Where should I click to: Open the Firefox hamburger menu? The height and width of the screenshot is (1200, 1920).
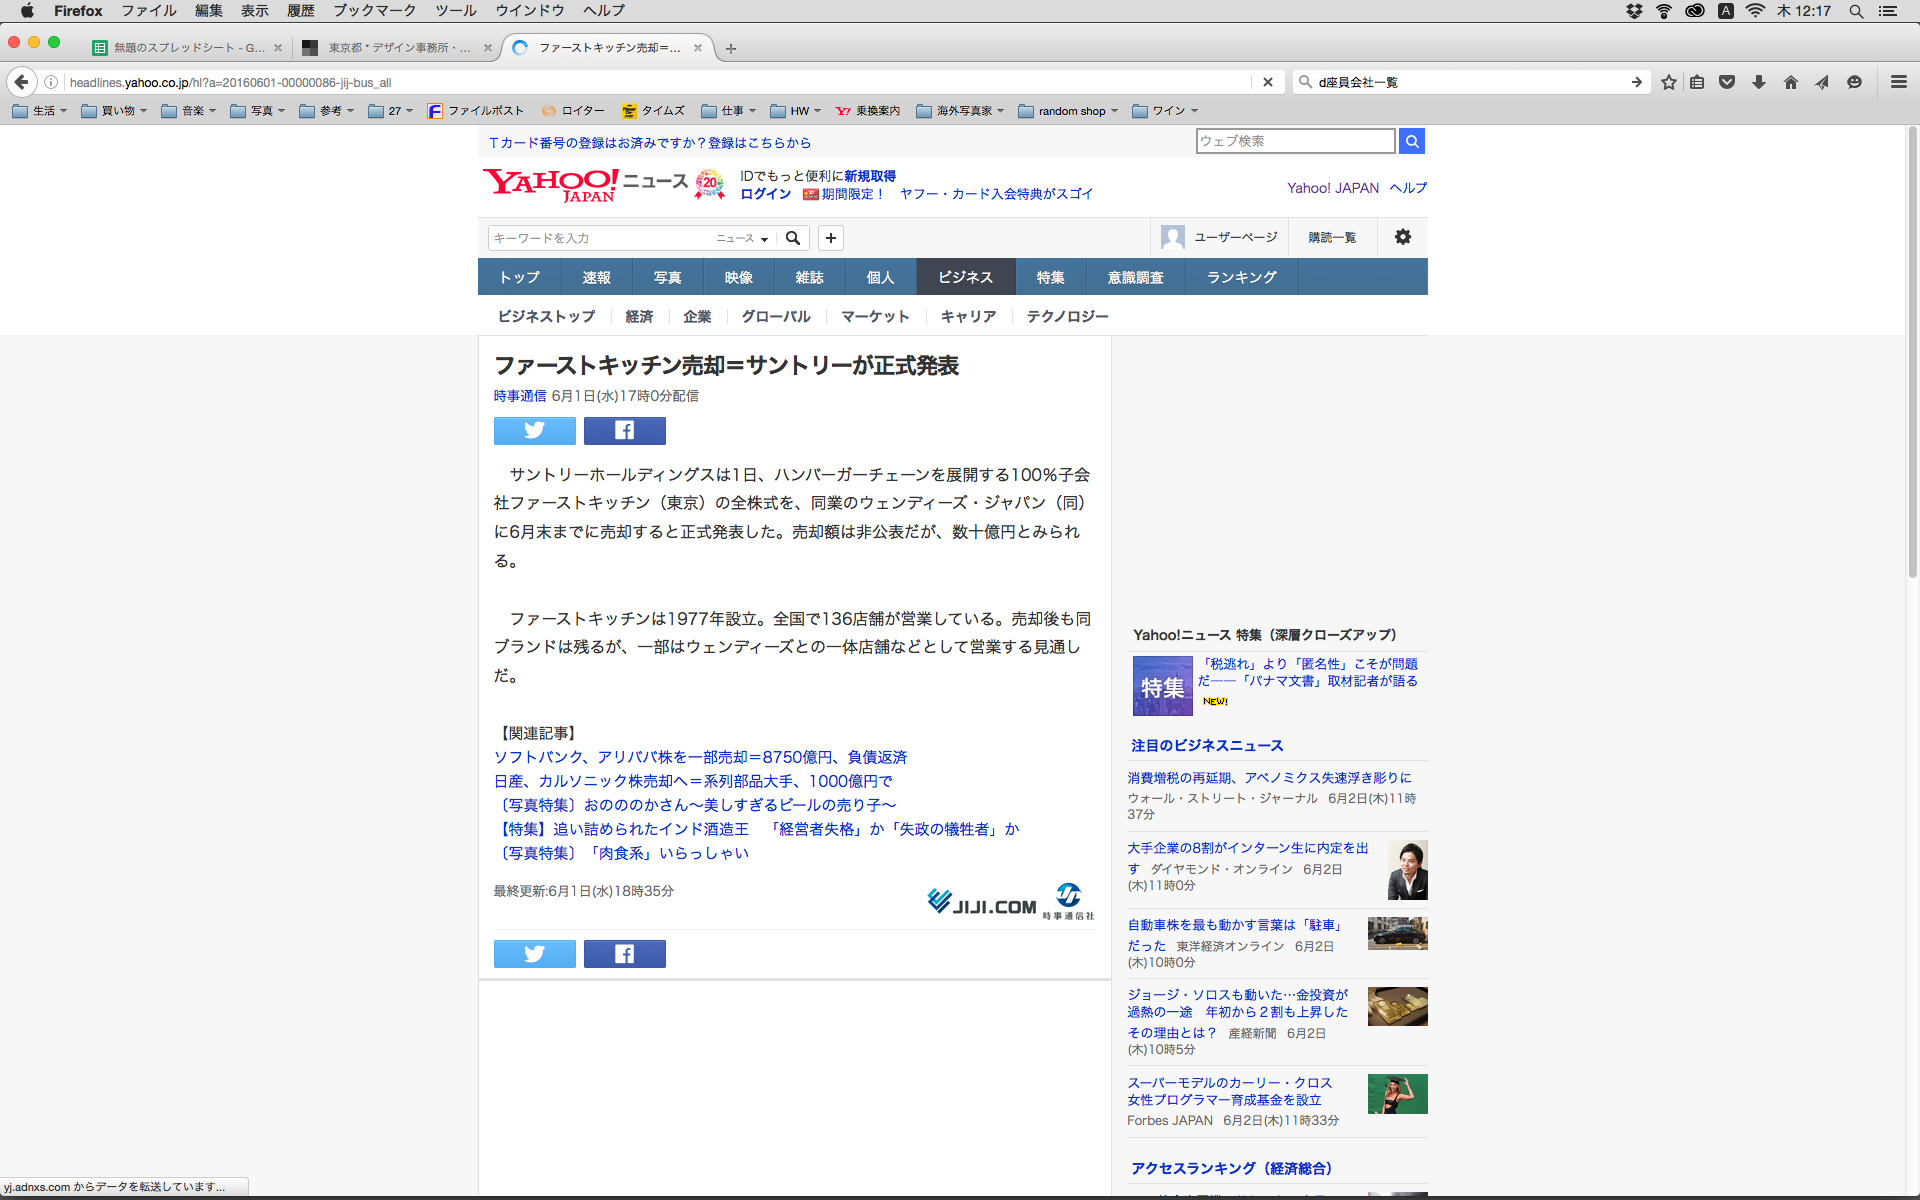pyautogui.click(x=1898, y=82)
